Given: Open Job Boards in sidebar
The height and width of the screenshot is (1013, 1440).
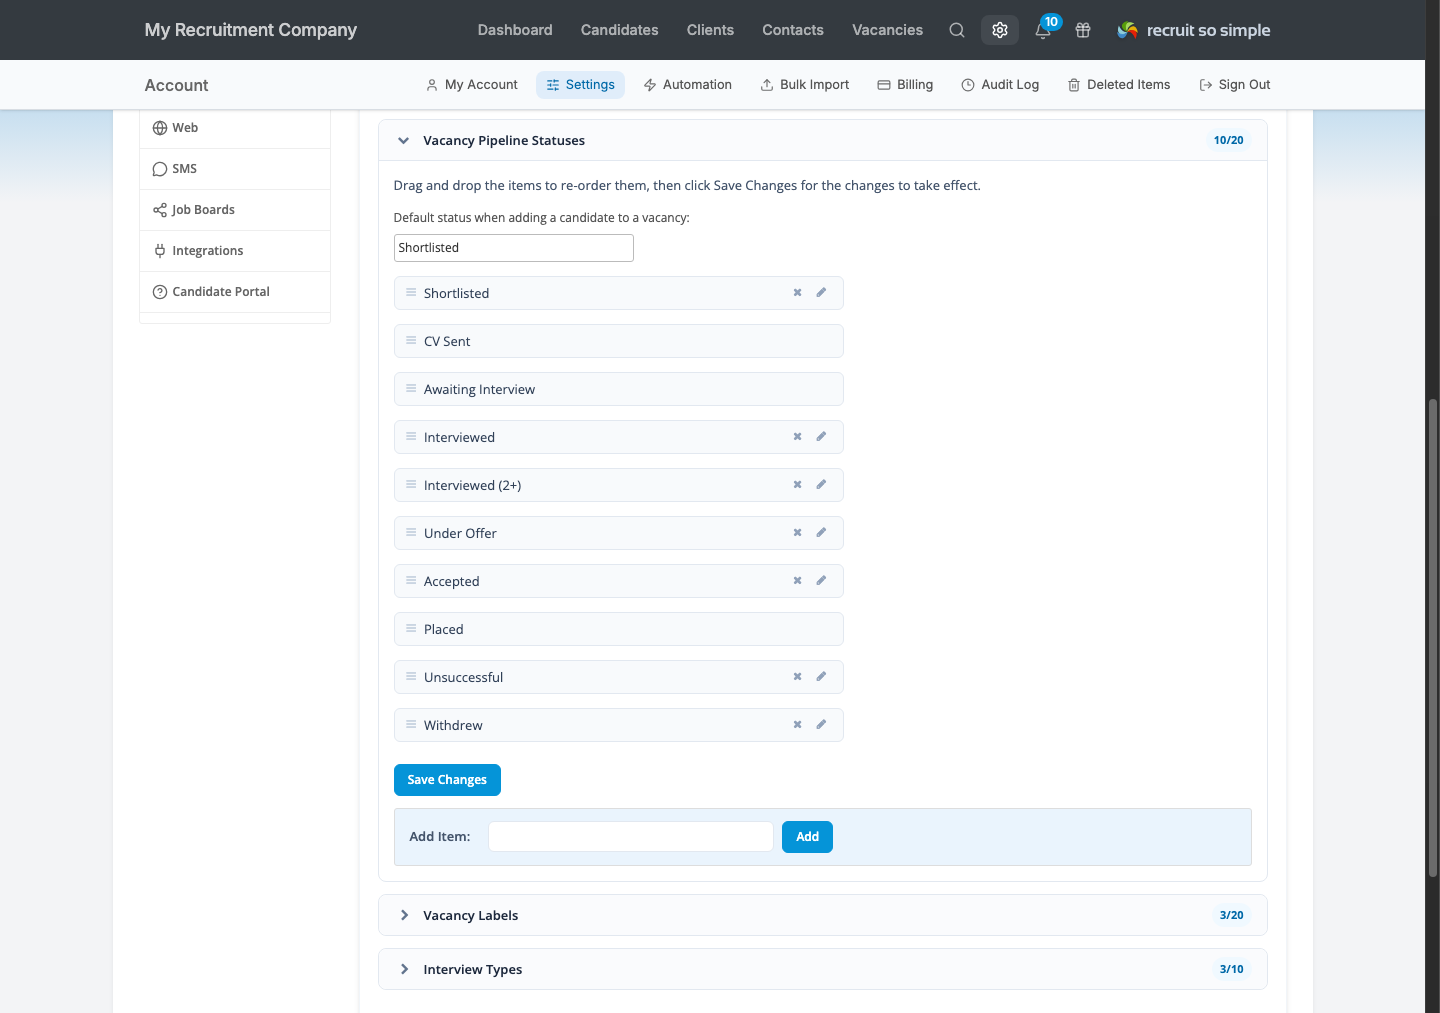Looking at the screenshot, I should point(235,210).
